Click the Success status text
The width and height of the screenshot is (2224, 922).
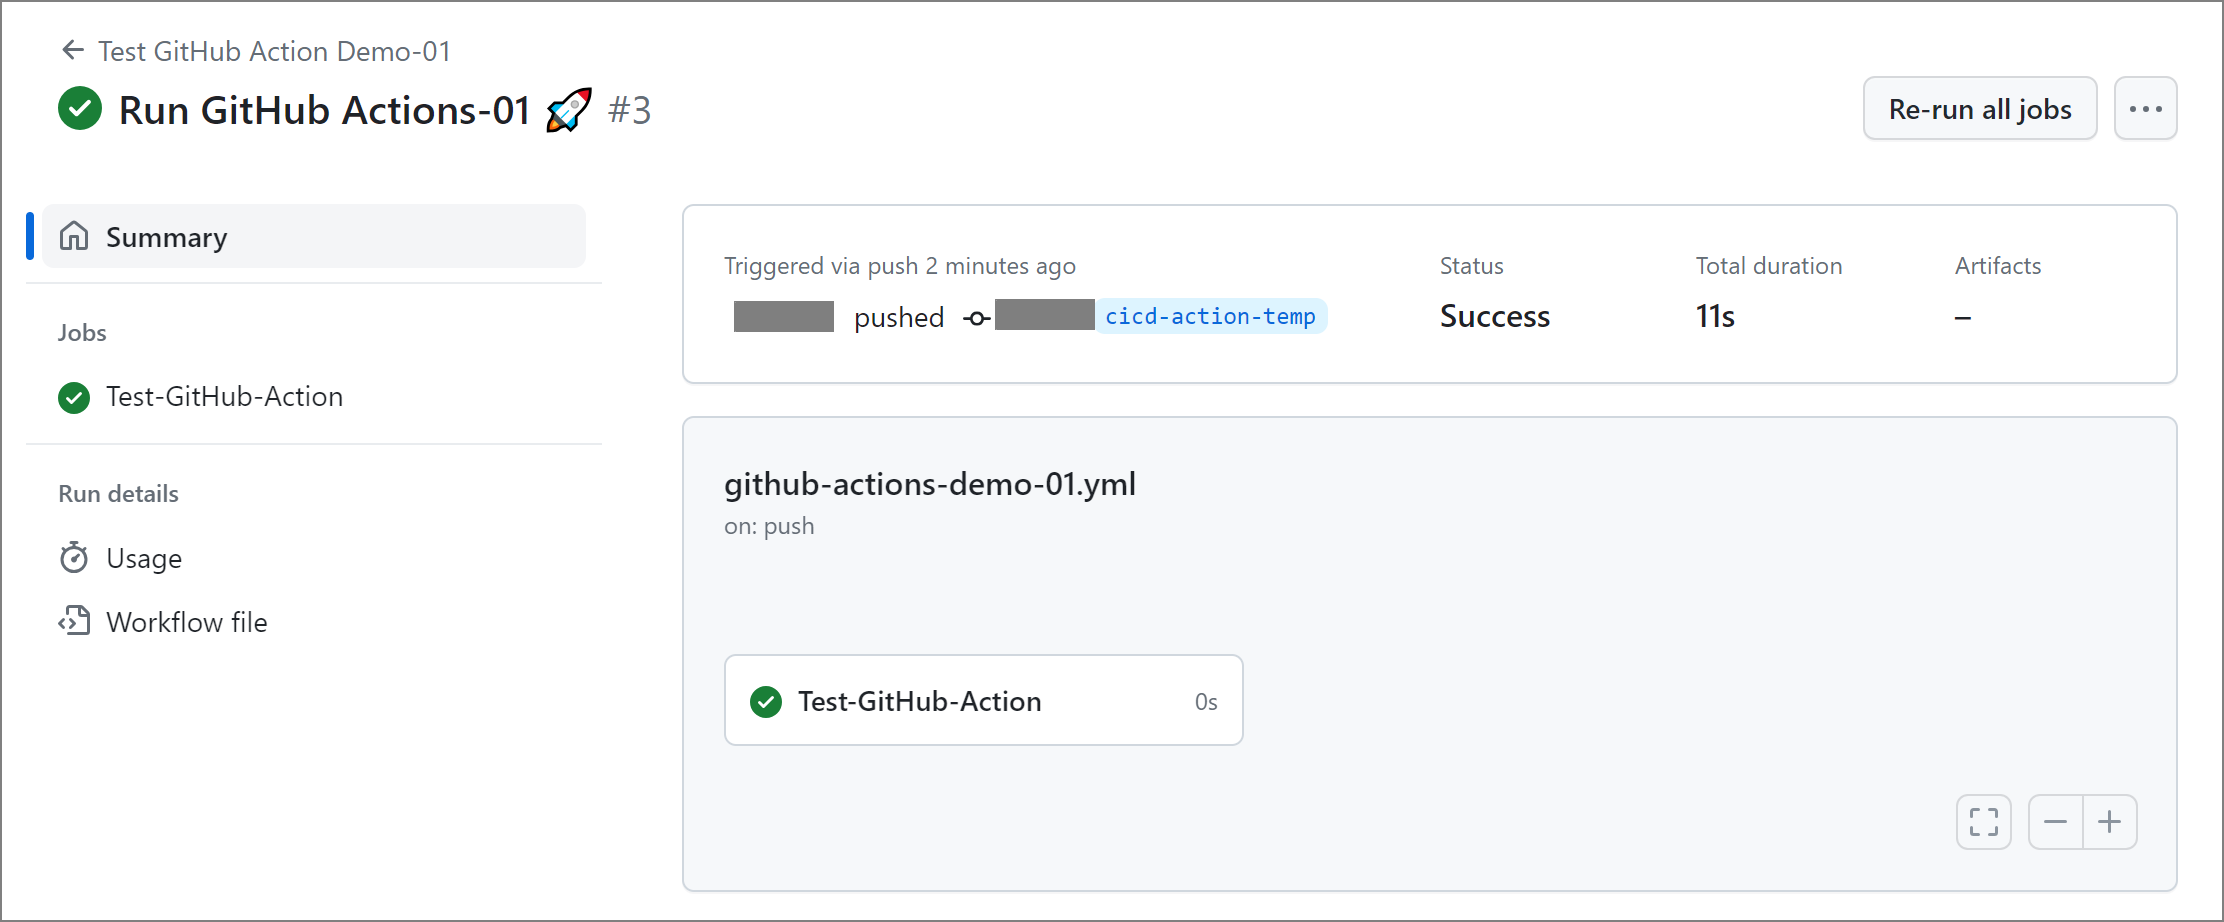pyautogui.click(x=1495, y=316)
